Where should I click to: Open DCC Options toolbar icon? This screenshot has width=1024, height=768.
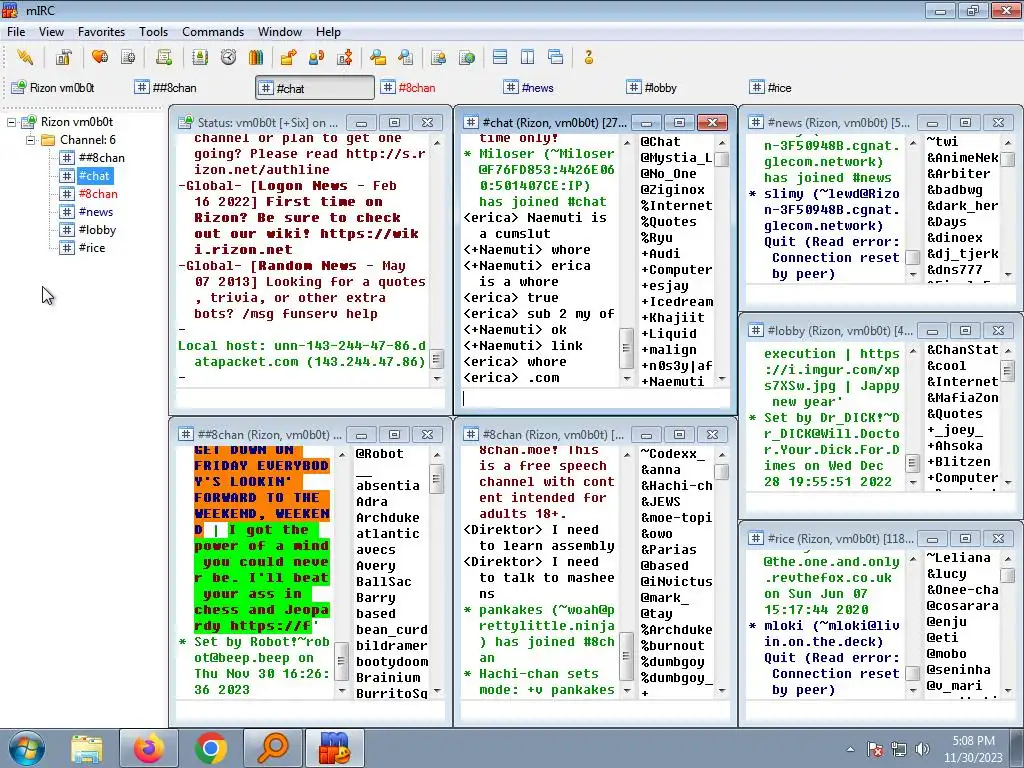pyautogui.click(x=344, y=57)
